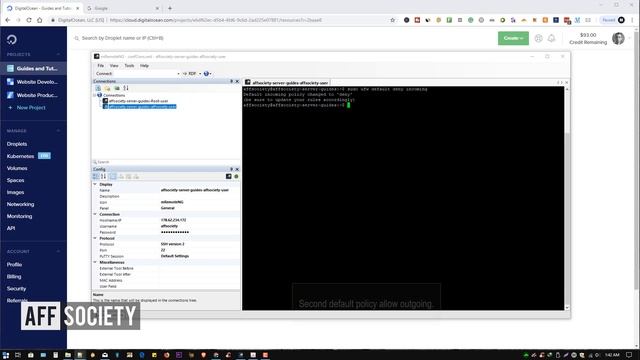Click the new folder icon in Connections panel
Screen dimensions: 640x360
pyautogui.click(x=107, y=88)
